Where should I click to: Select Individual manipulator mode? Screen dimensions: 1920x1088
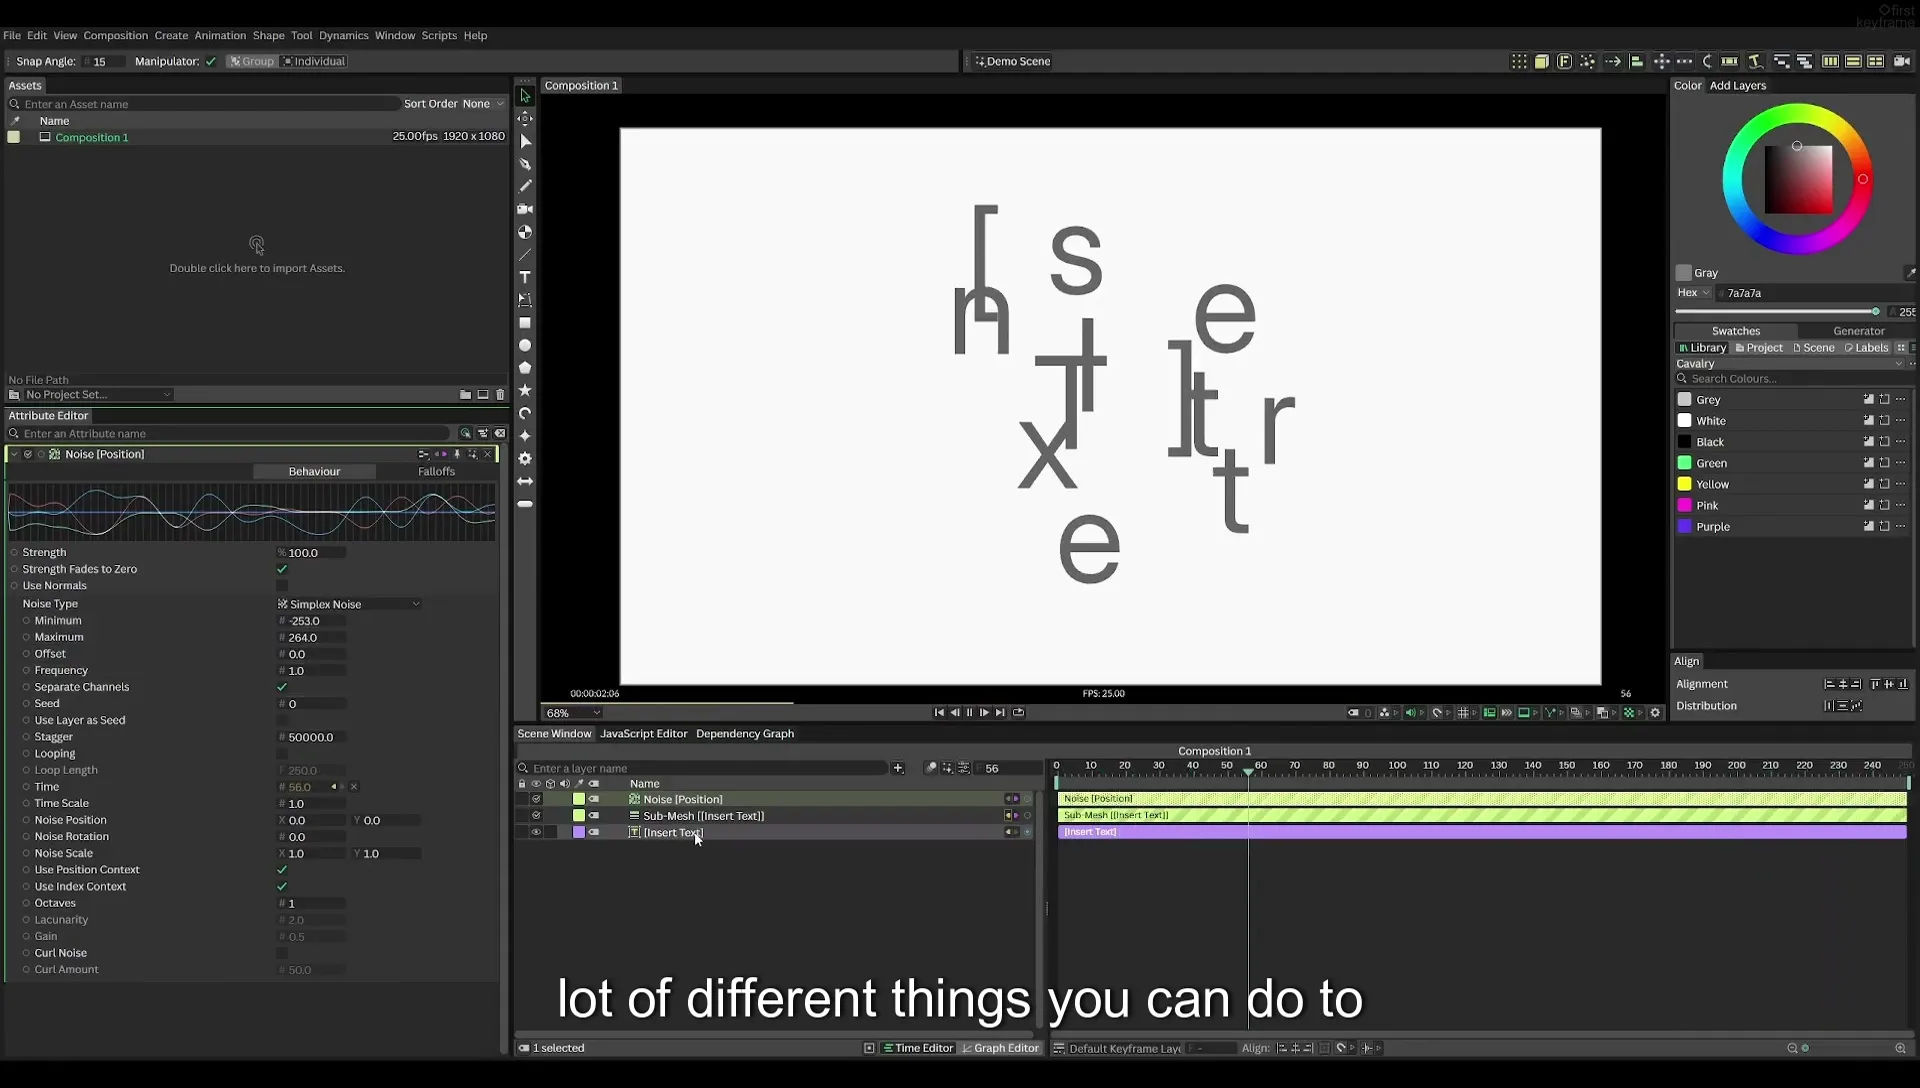pos(314,61)
